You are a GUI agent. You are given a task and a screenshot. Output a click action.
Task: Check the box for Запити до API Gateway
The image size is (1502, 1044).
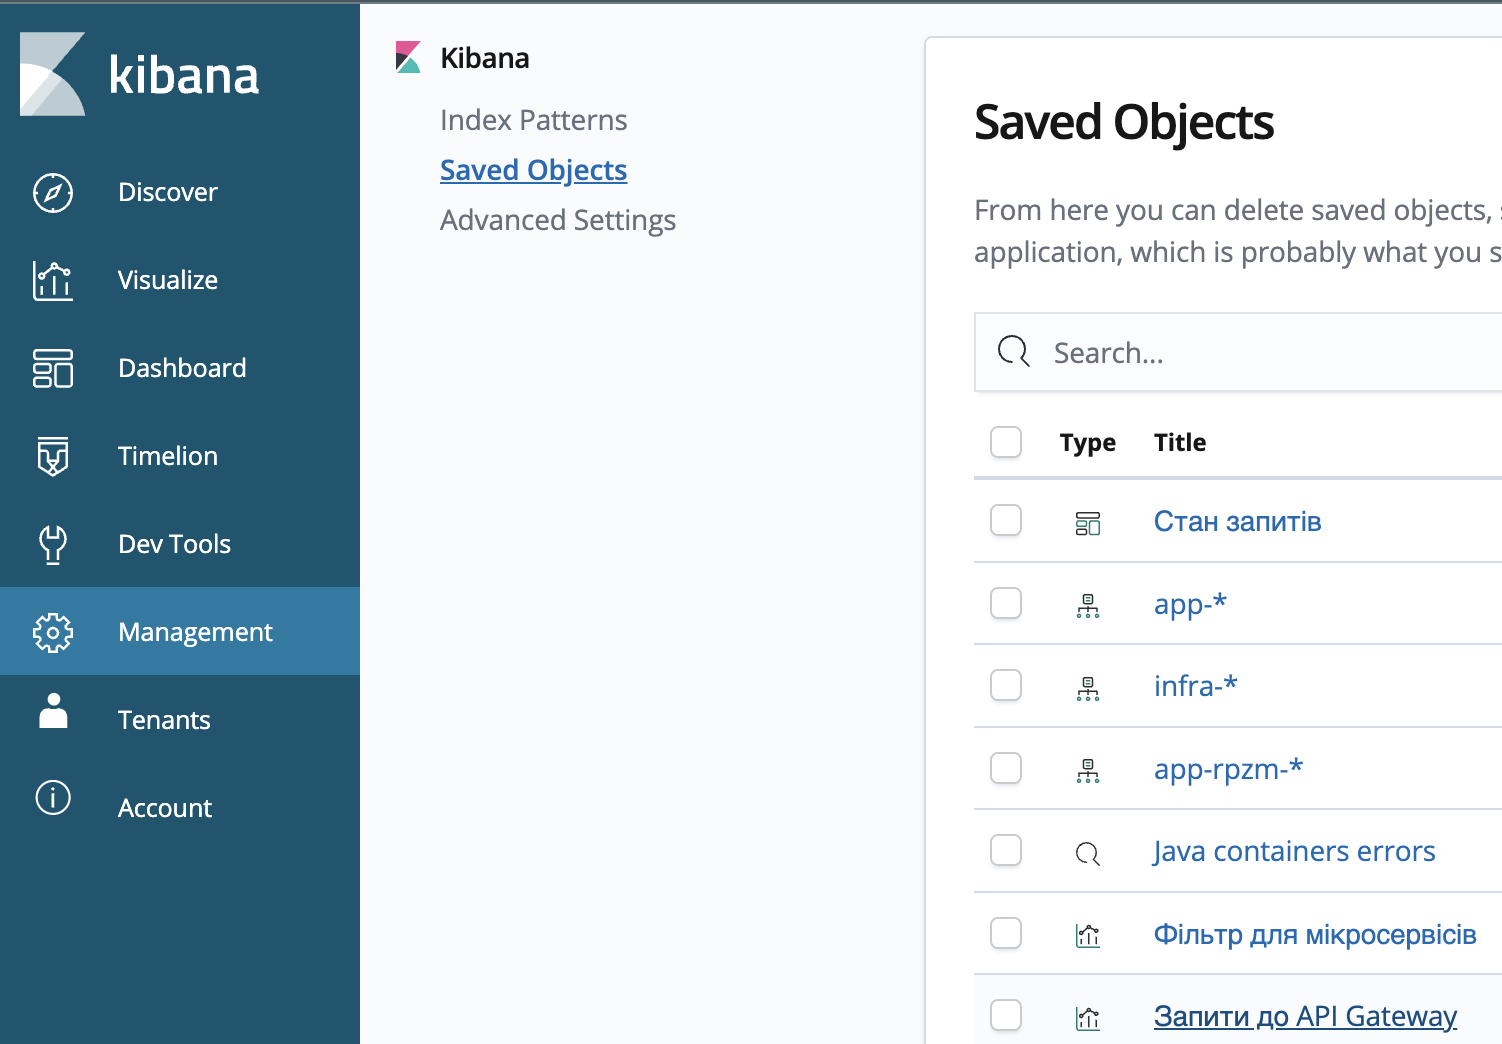tap(1006, 1015)
